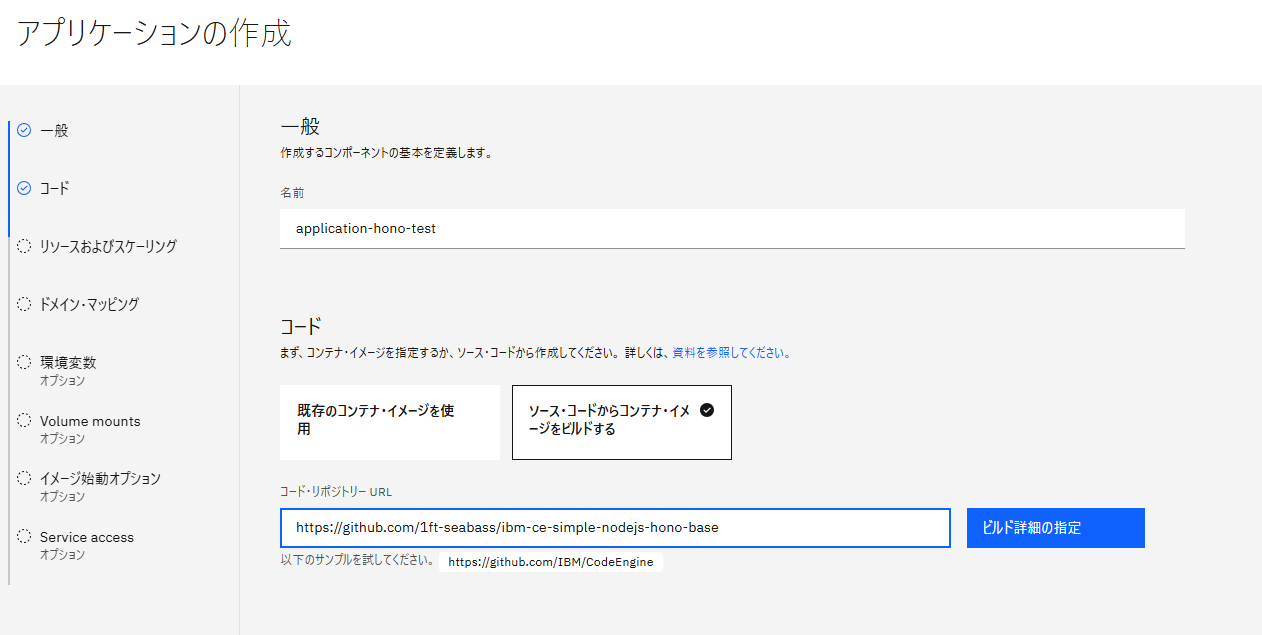Jump to the コード step label
The height and width of the screenshot is (635, 1262).
tap(54, 188)
